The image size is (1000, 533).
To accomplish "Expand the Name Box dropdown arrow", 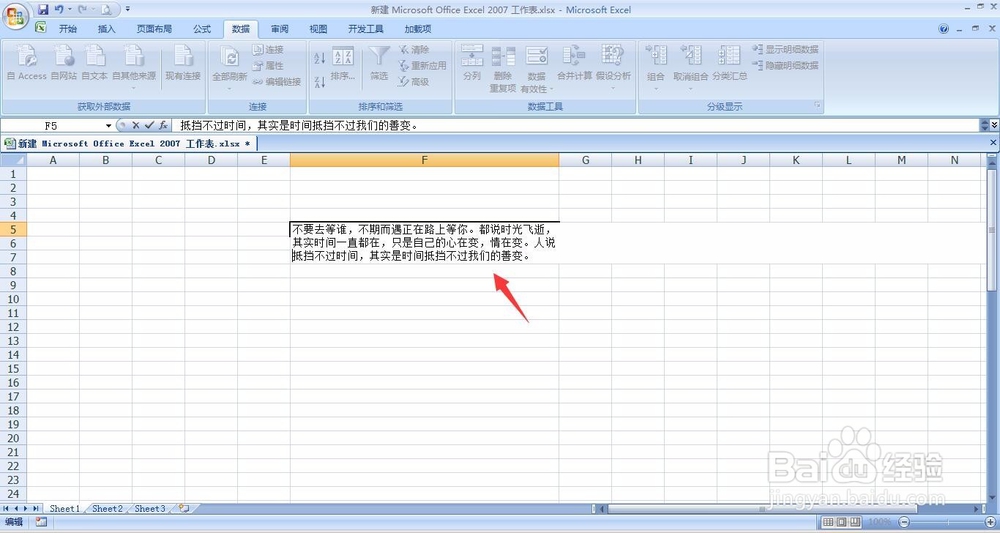I will [108, 126].
